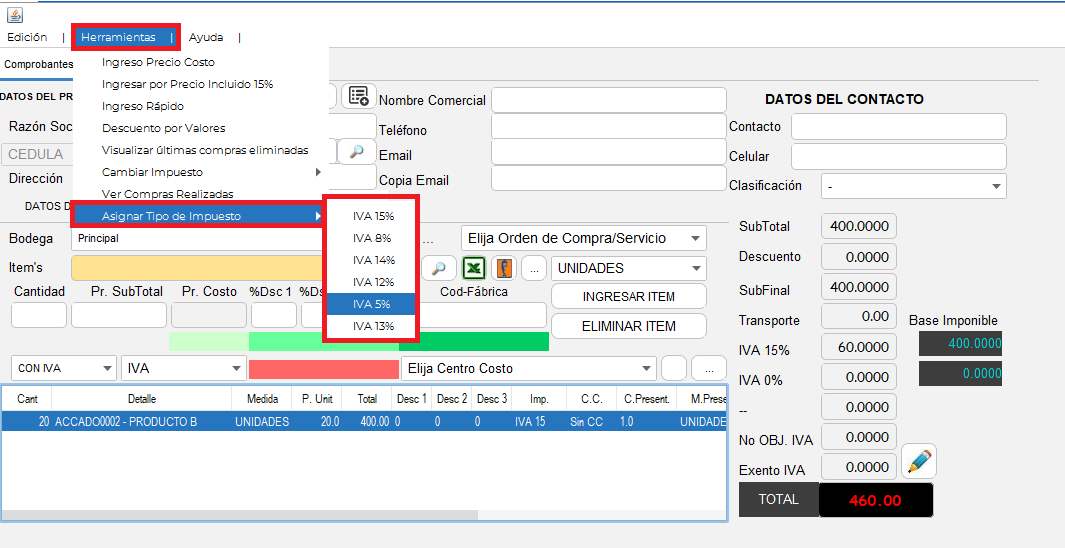Open the Elija Centro Costo dropdown
The width and height of the screenshot is (1065, 548).
click(x=528, y=369)
